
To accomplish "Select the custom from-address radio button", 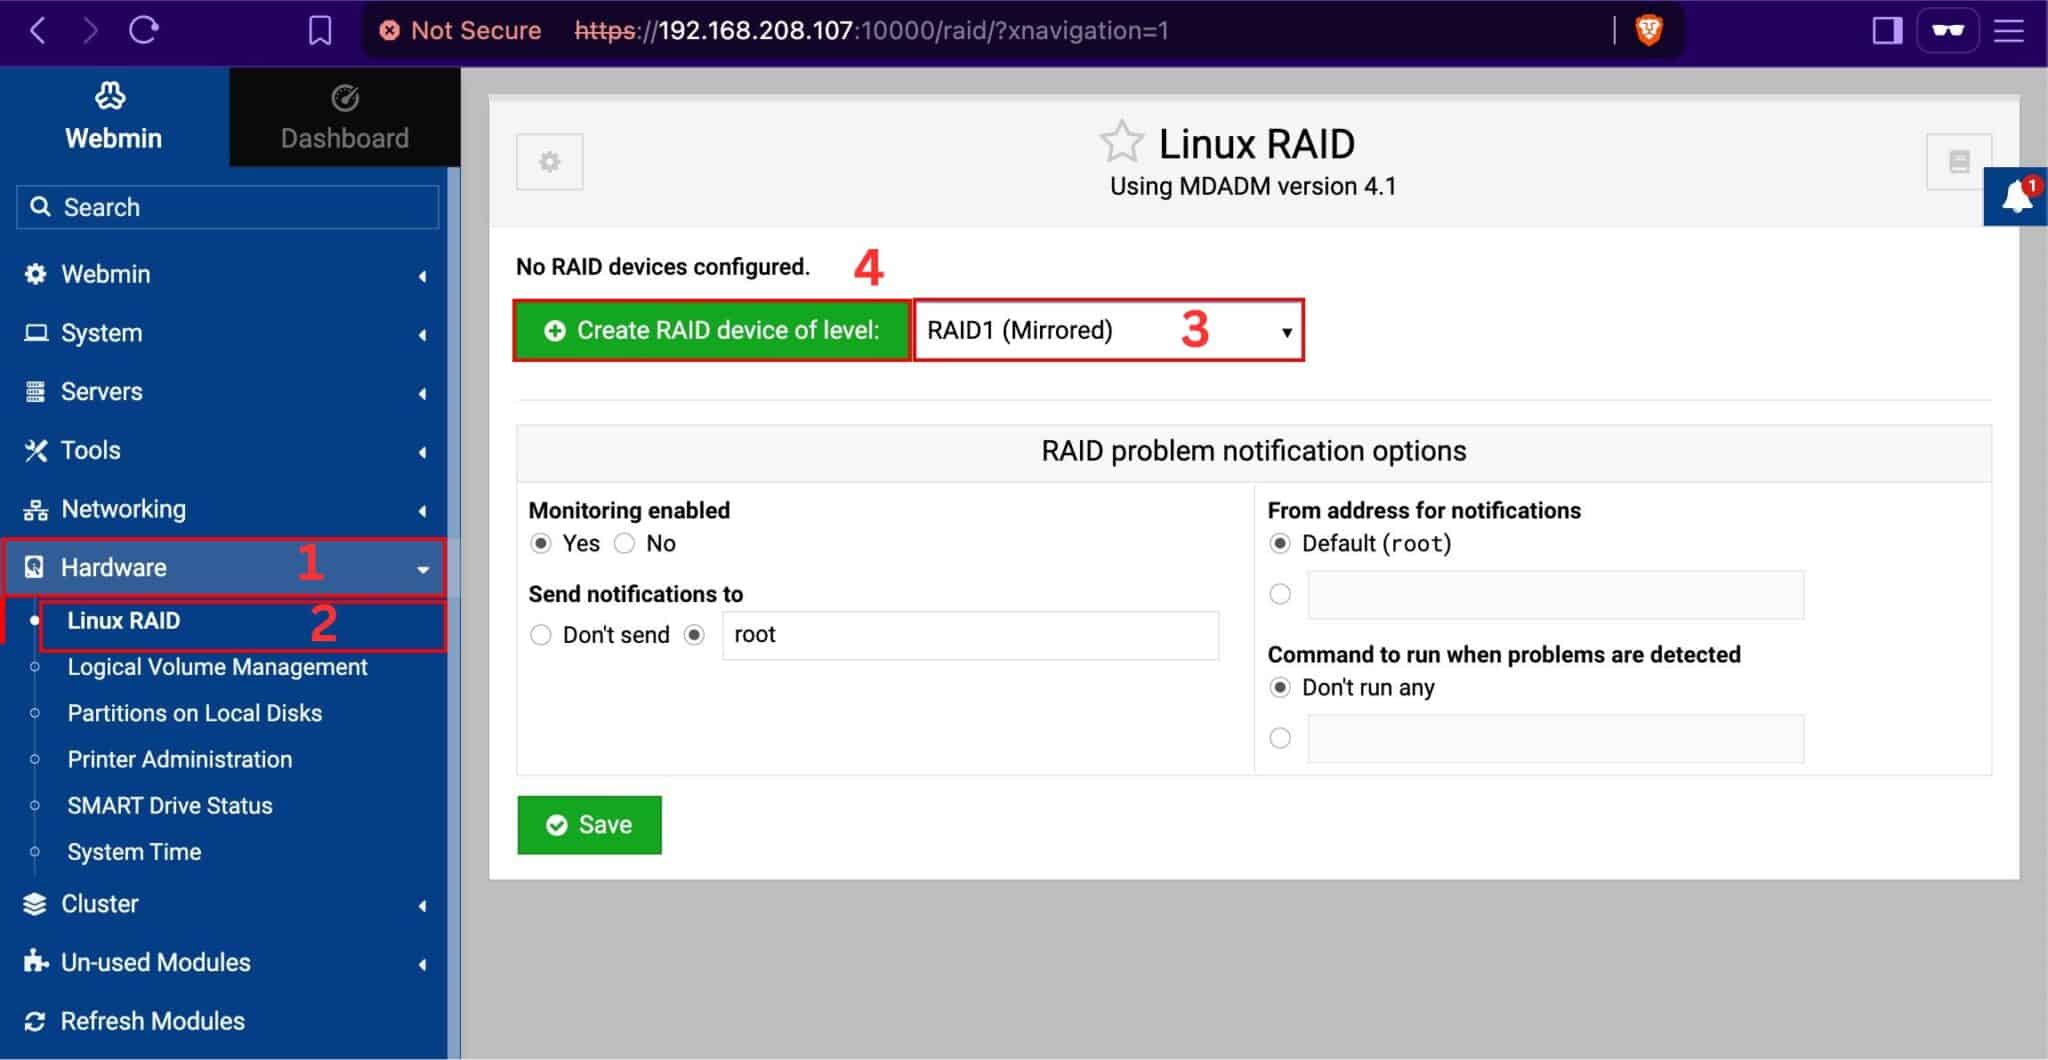I will point(1280,593).
